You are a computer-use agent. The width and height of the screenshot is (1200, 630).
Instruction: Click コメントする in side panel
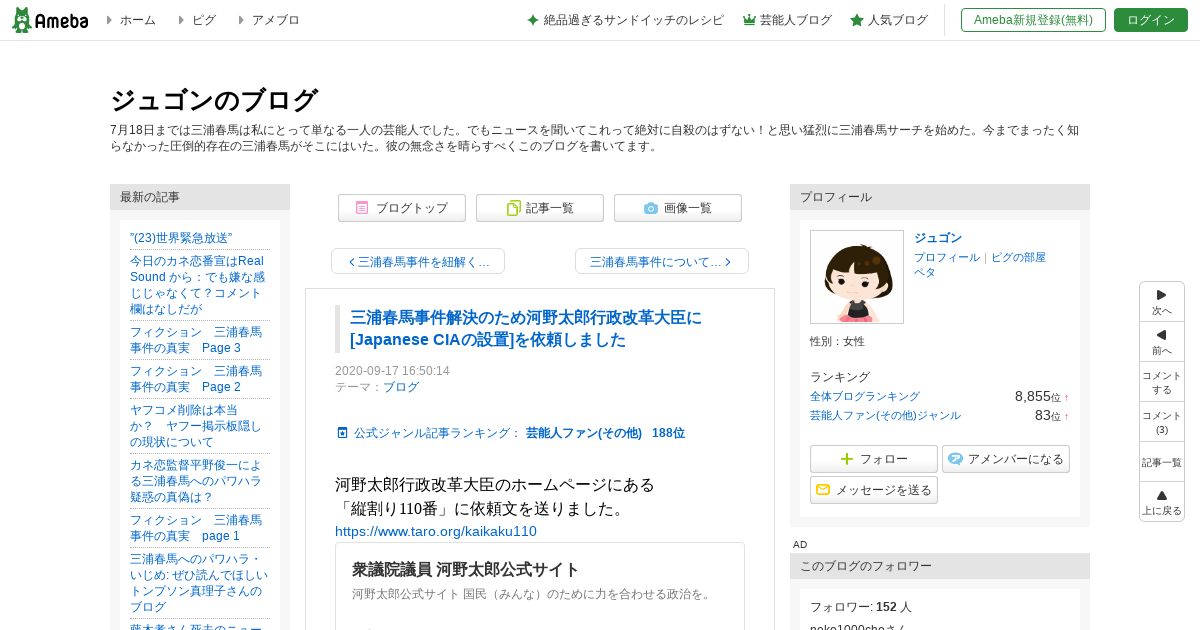point(1162,382)
